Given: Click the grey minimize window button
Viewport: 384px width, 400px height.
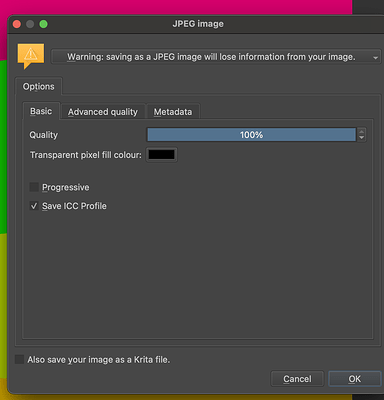Looking at the screenshot, I should pyautogui.click(x=30, y=24).
